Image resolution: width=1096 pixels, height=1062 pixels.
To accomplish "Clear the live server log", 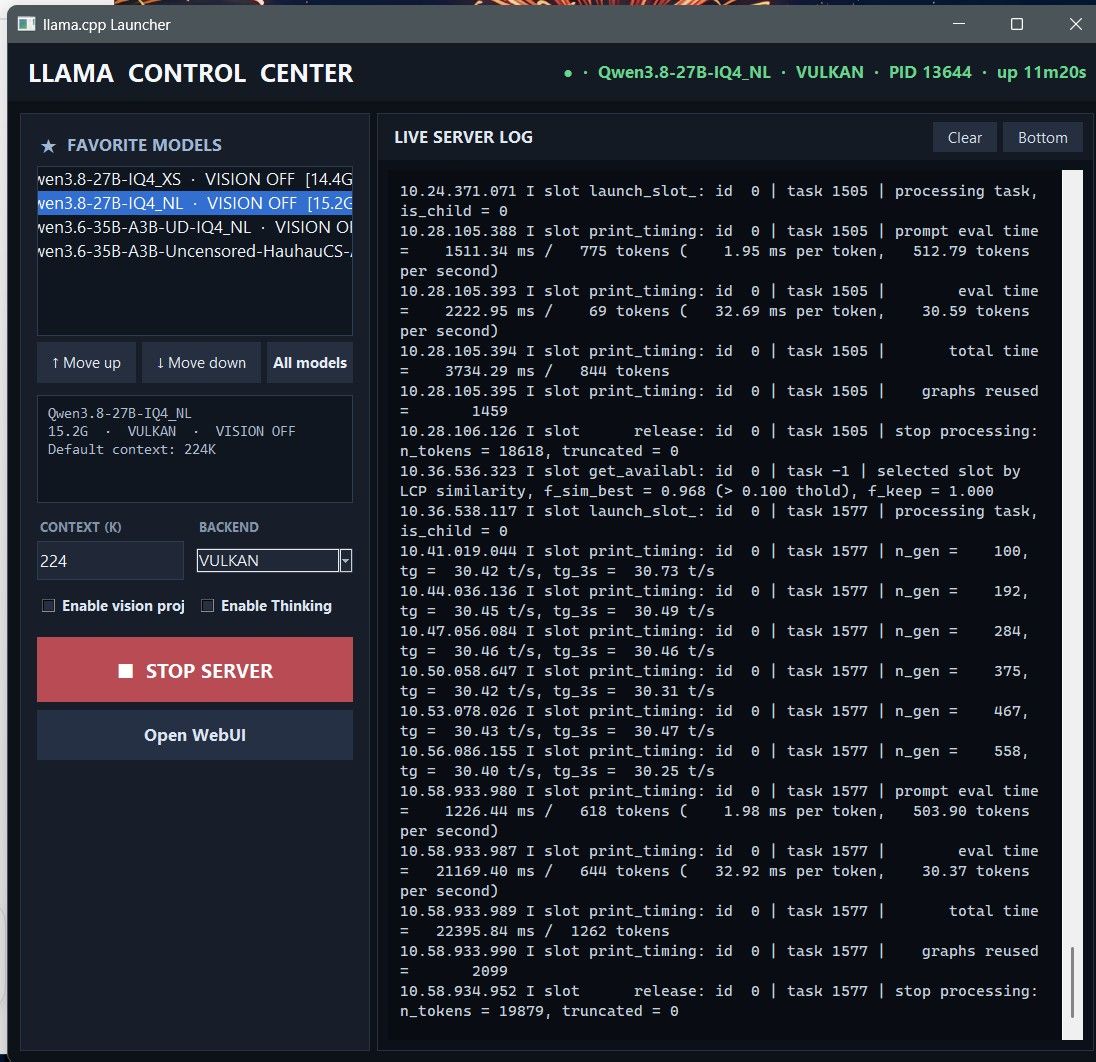I will [965, 138].
